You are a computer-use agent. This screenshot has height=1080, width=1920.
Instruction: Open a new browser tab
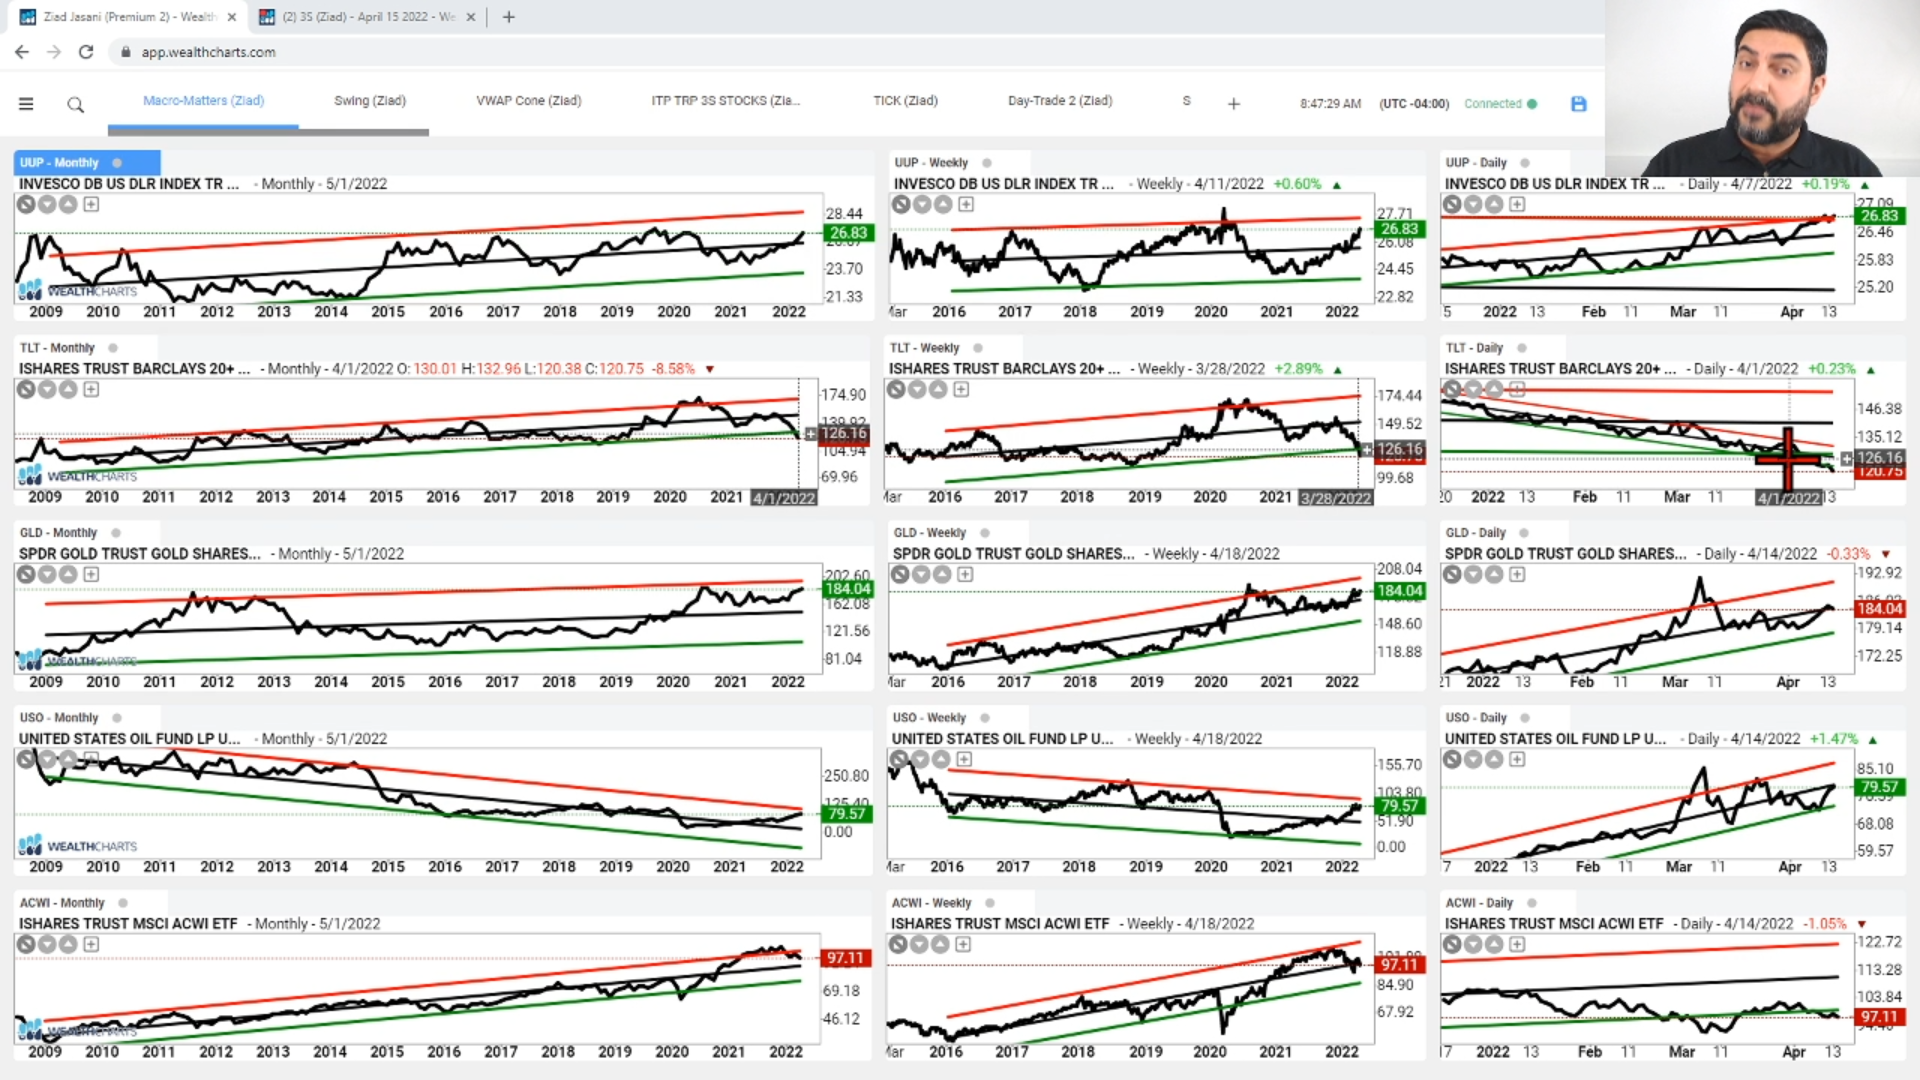coord(509,17)
